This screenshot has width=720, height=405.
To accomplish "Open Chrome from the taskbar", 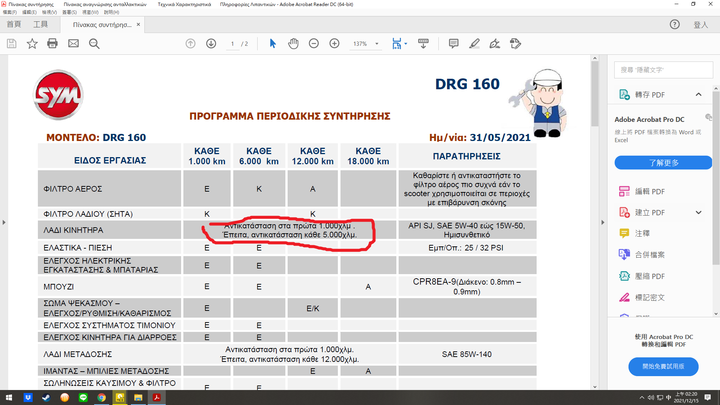I will click(101, 398).
